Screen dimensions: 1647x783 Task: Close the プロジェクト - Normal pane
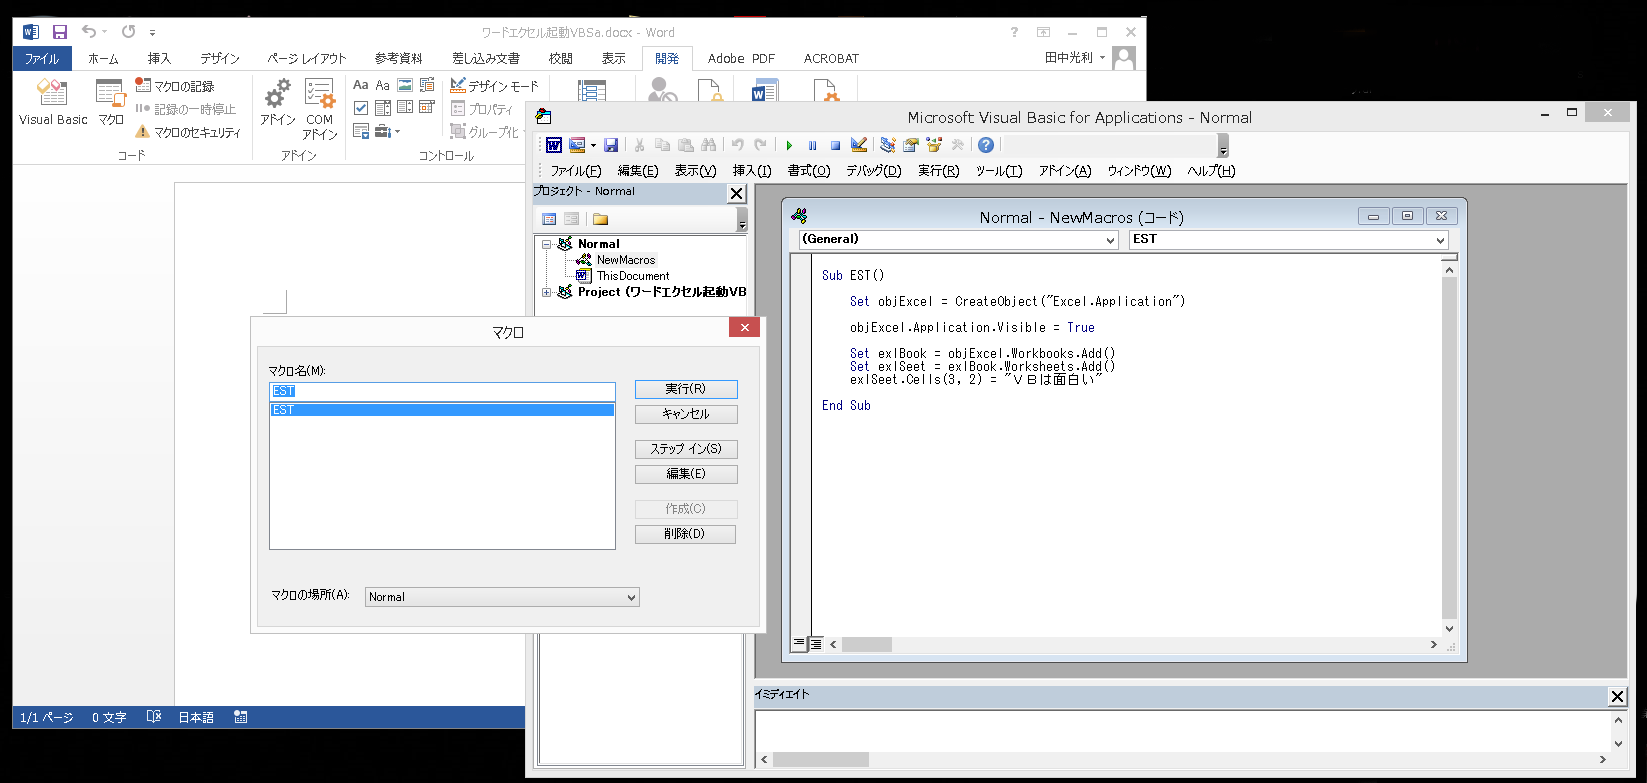point(737,193)
